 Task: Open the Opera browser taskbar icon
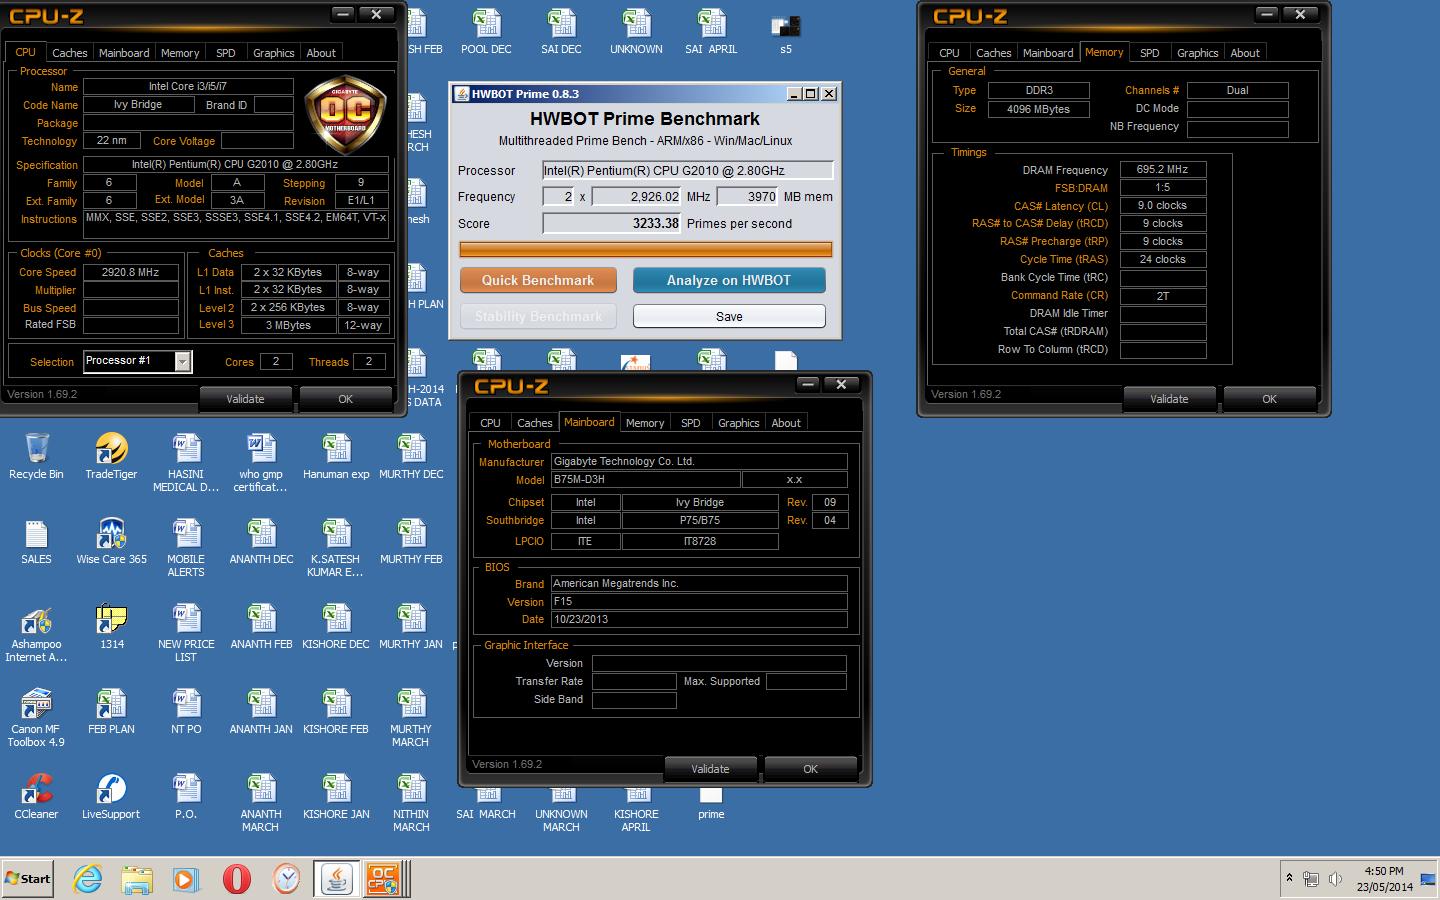point(236,879)
